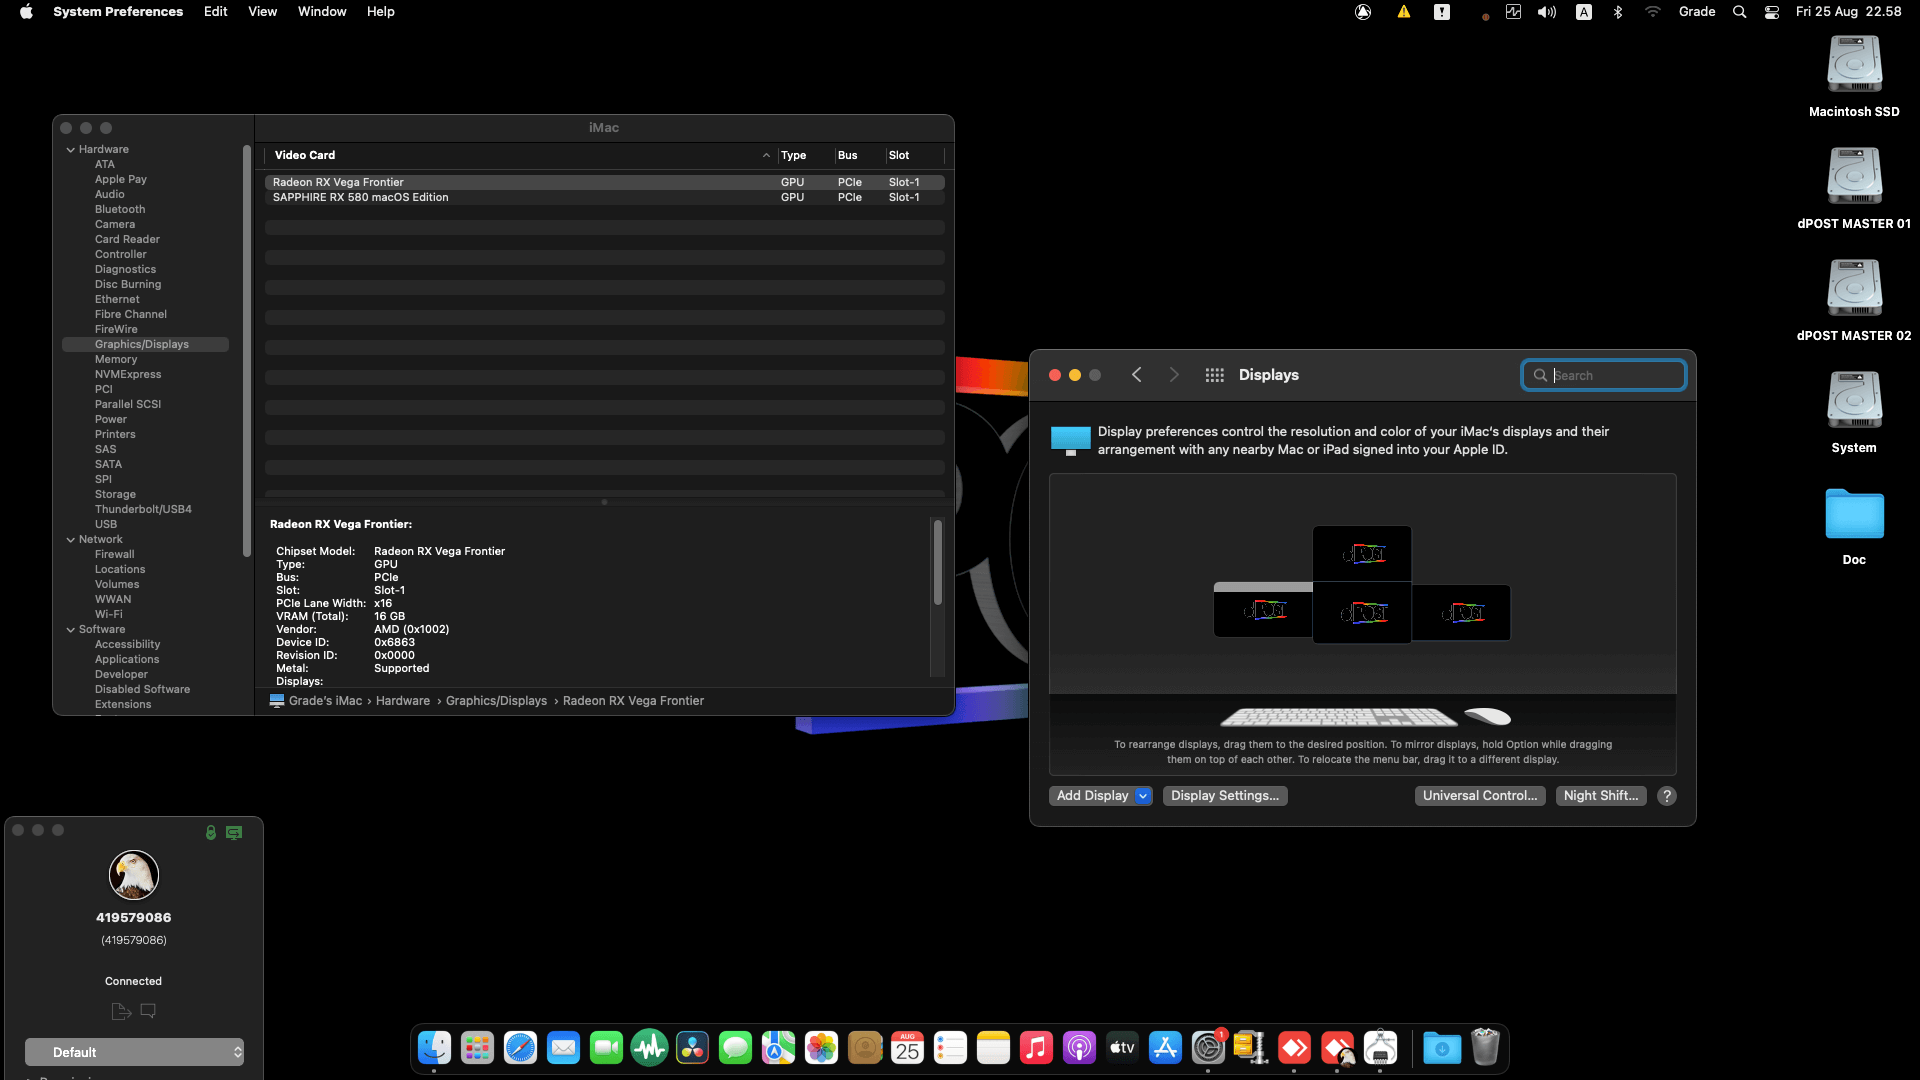Open the Downloads folder in the Dock
The height and width of the screenshot is (1080, 1920).
1442,1047
